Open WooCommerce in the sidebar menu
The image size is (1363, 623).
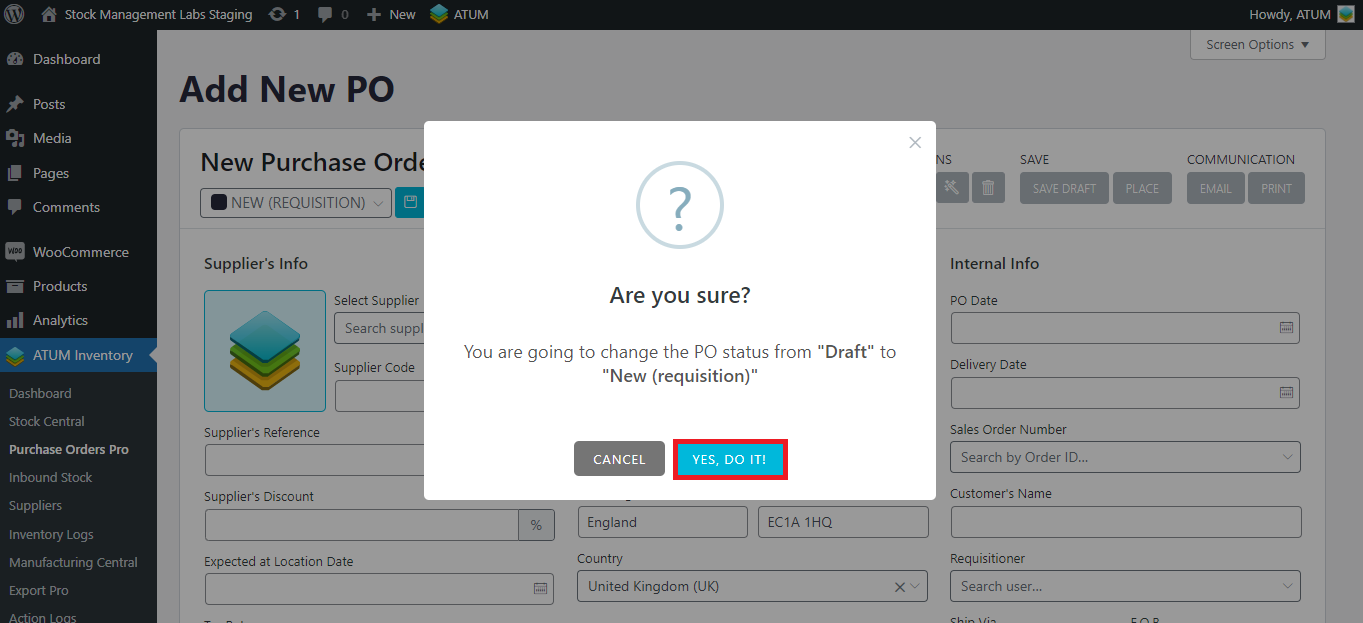(x=80, y=252)
